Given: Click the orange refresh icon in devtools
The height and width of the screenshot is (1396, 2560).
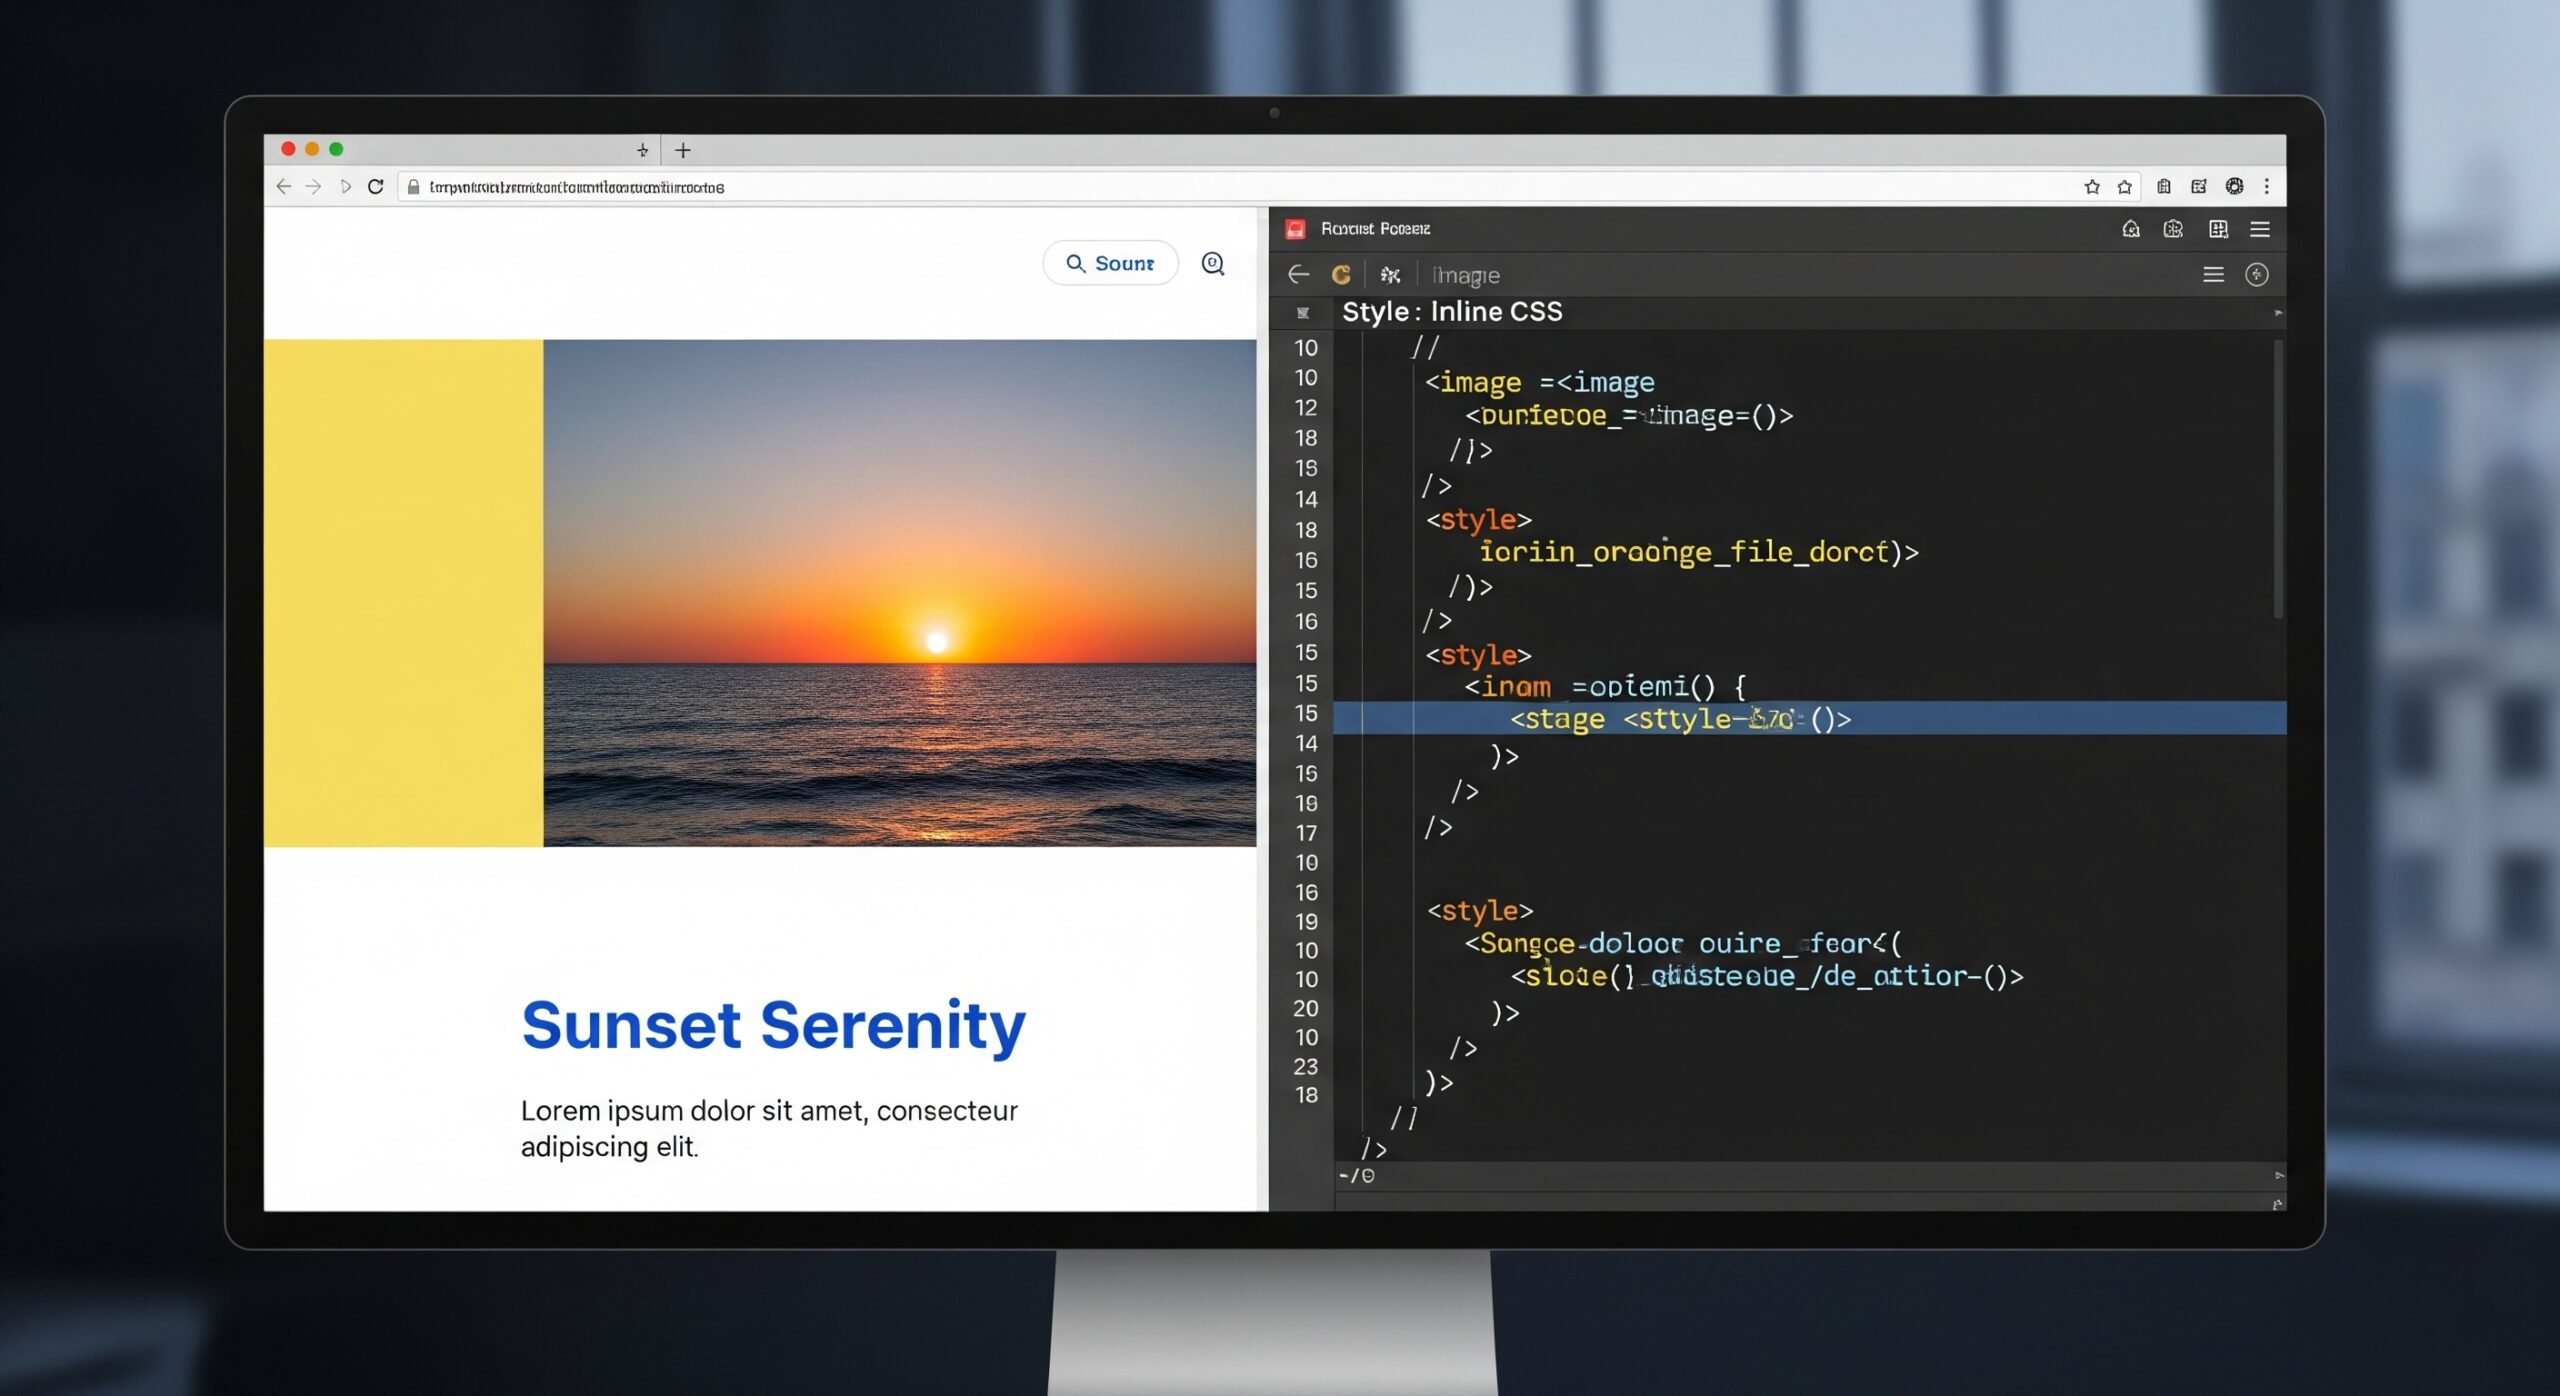Looking at the screenshot, I should pos(1341,274).
